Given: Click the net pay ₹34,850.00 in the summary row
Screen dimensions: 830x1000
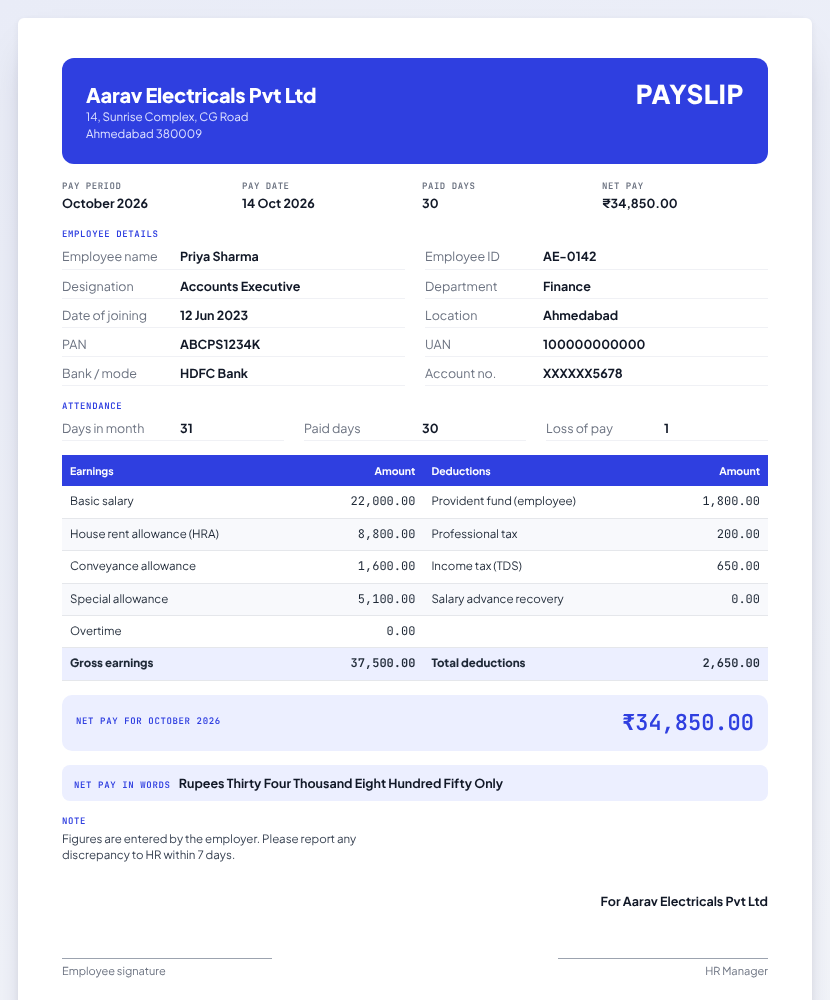Looking at the screenshot, I should (639, 203).
